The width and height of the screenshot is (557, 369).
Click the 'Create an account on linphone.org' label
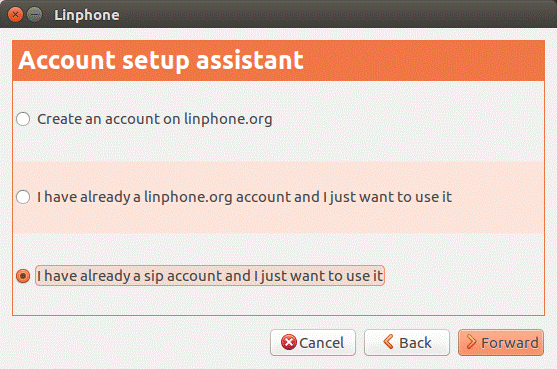pyautogui.click(x=155, y=119)
